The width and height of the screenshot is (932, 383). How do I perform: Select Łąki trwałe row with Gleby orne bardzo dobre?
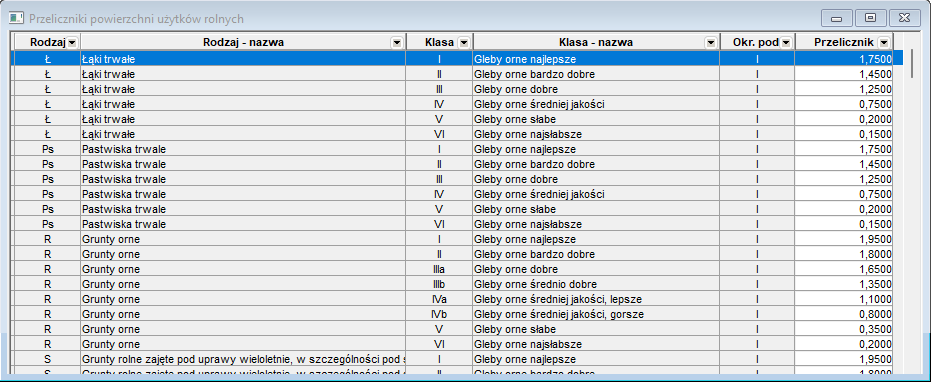point(452,74)
